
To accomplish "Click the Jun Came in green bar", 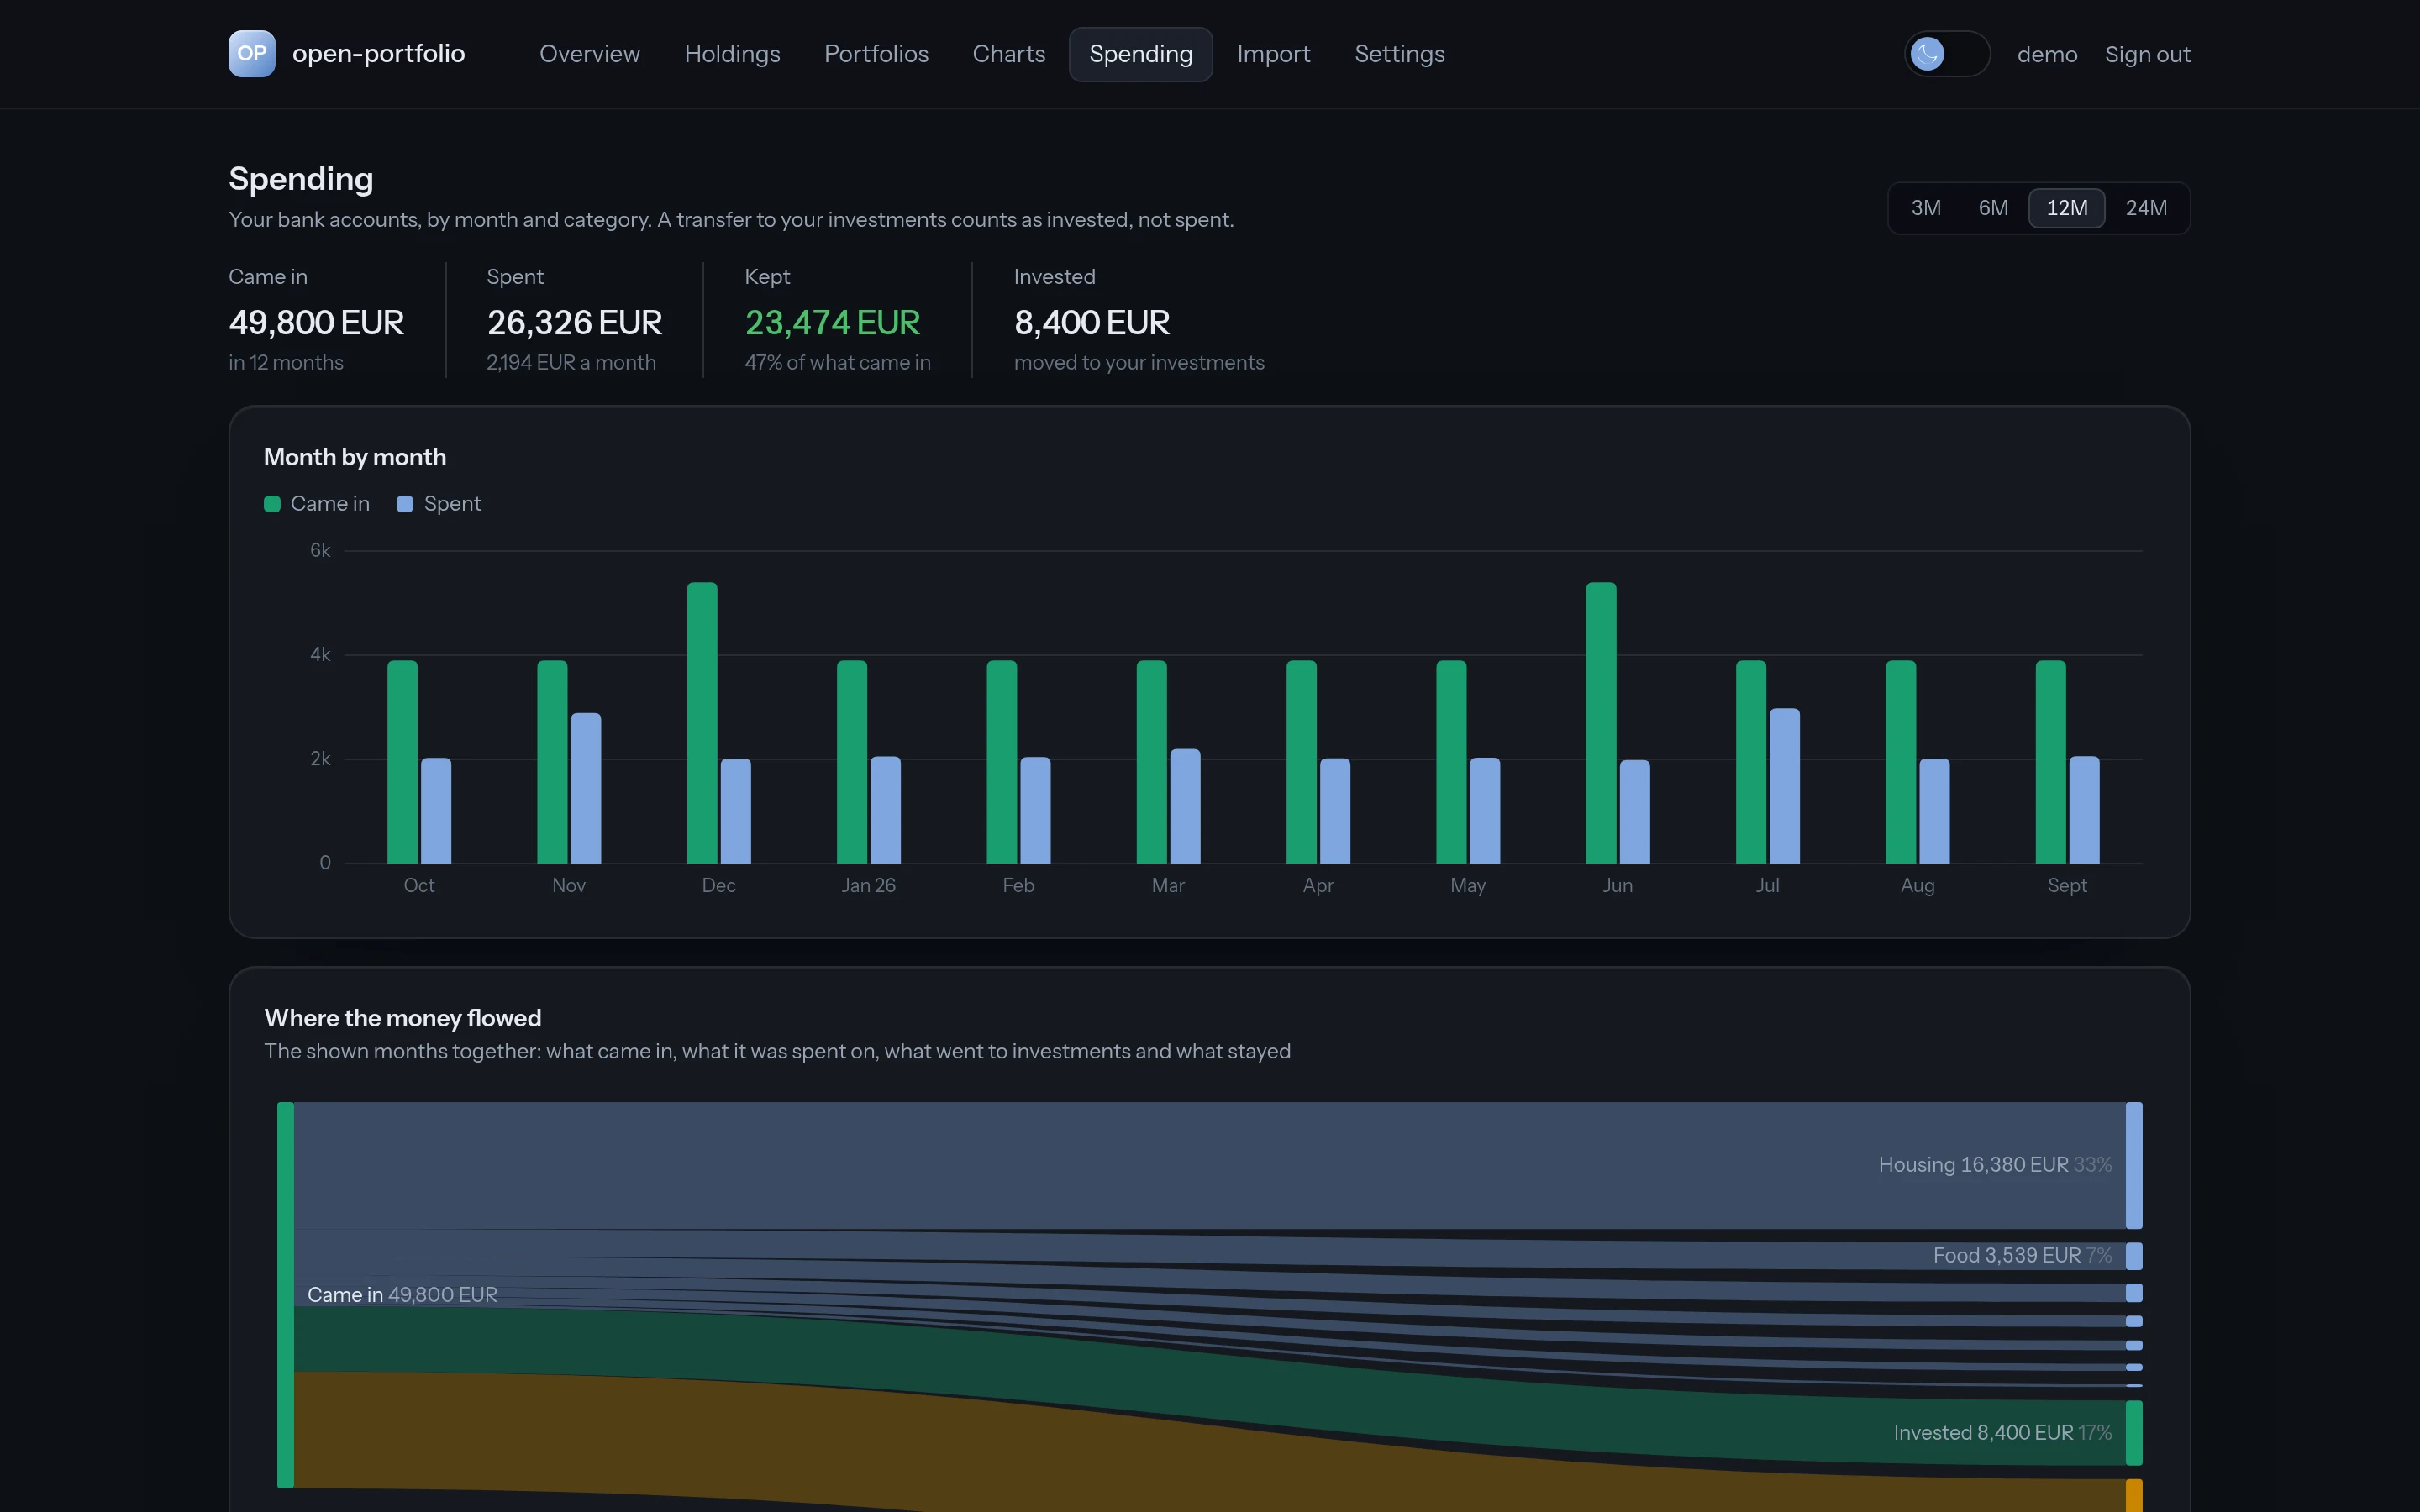I will pyautogui.click(x=1601, y=722).
